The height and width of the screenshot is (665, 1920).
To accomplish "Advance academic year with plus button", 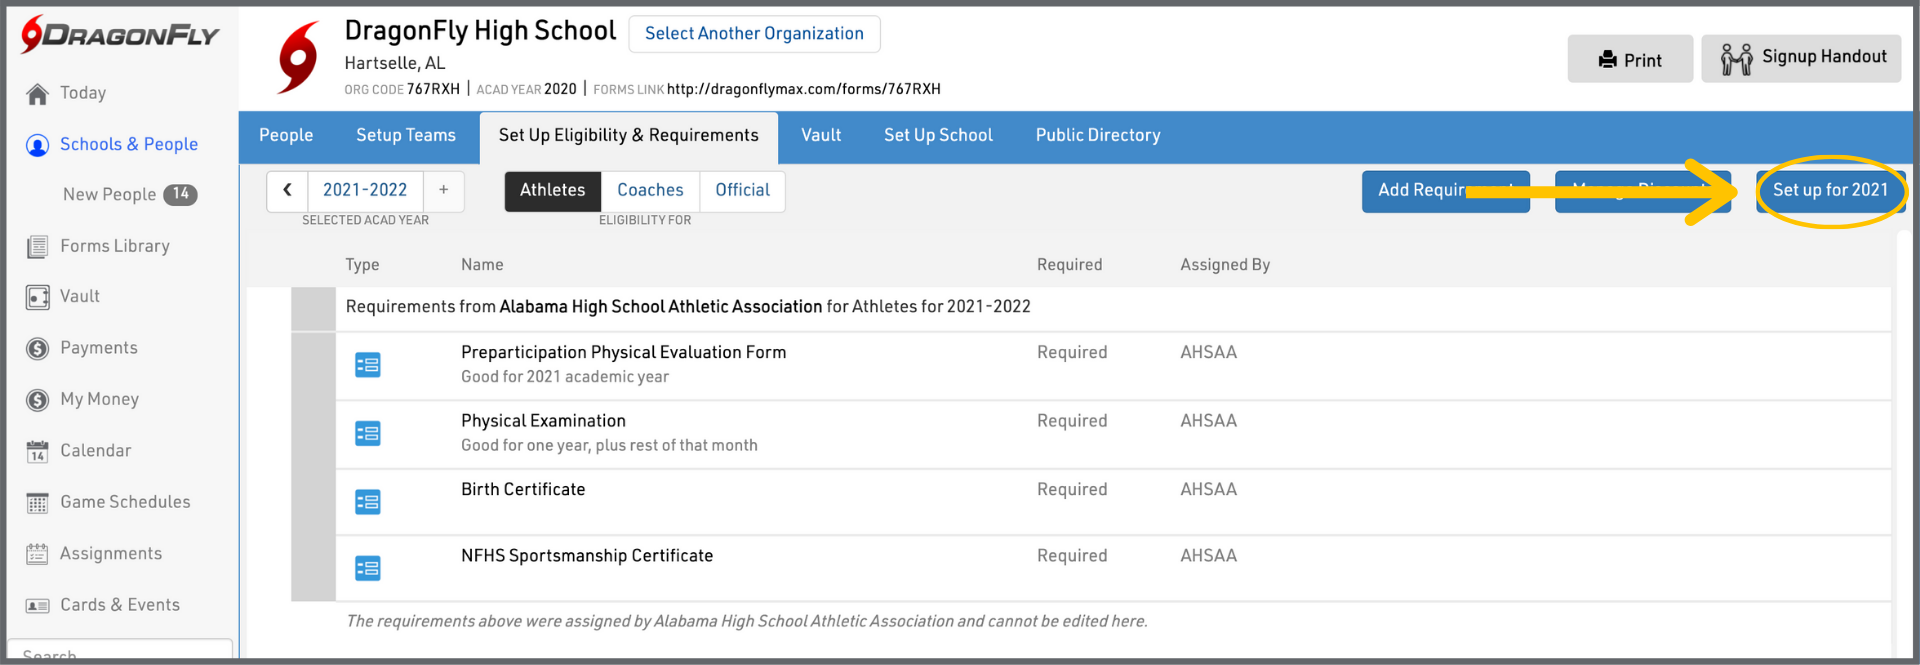I will [443, 190].
